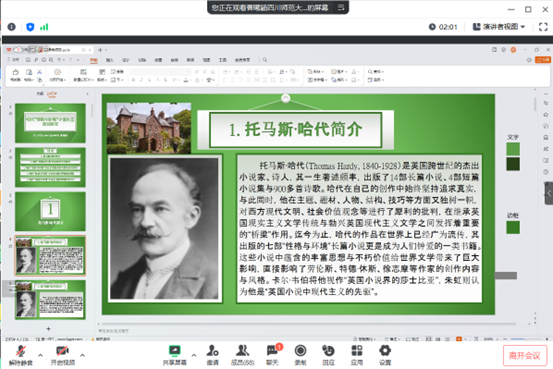
Task: Enter fullscreen mode via corner brackets icon
Action: [543, 27]
